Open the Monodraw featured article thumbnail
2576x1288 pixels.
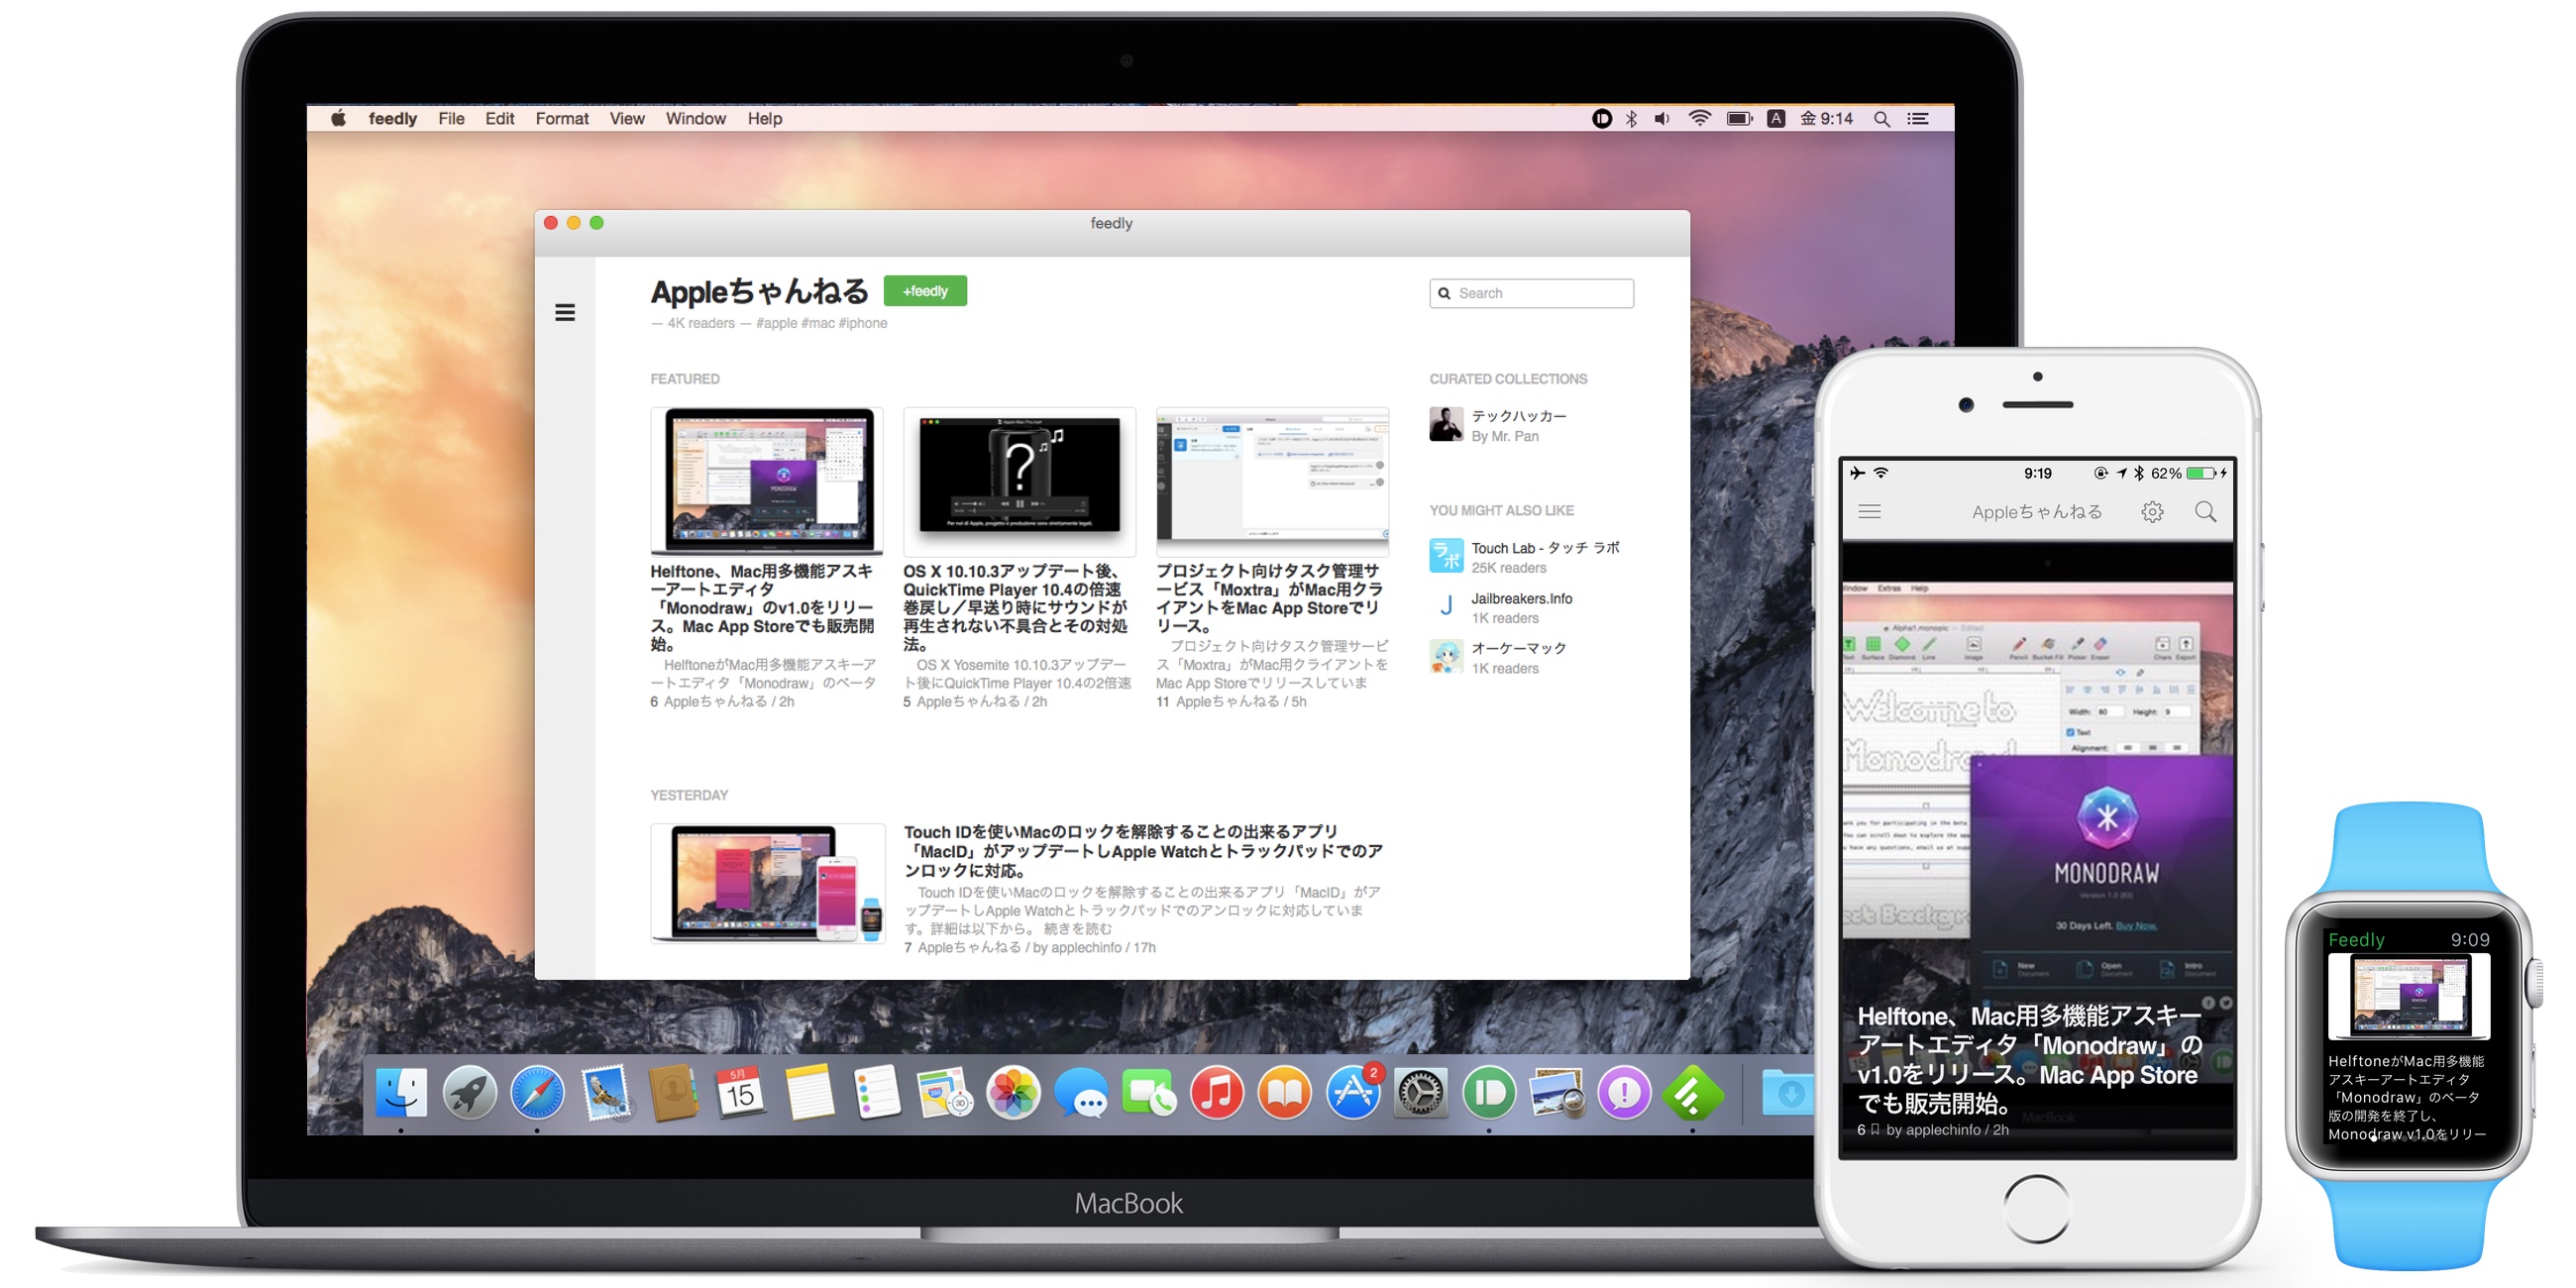coord(767,481)
